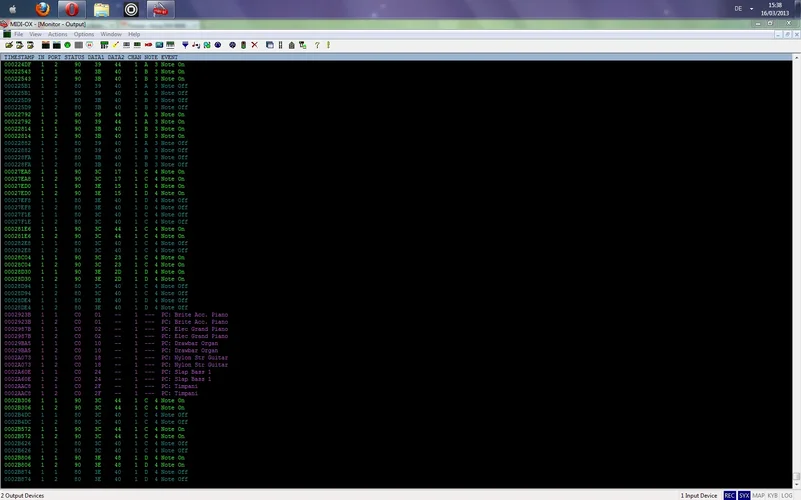Click the scrollbar up arrow at top right
Viewport: 801px width, 500px height.
(796, 57)
